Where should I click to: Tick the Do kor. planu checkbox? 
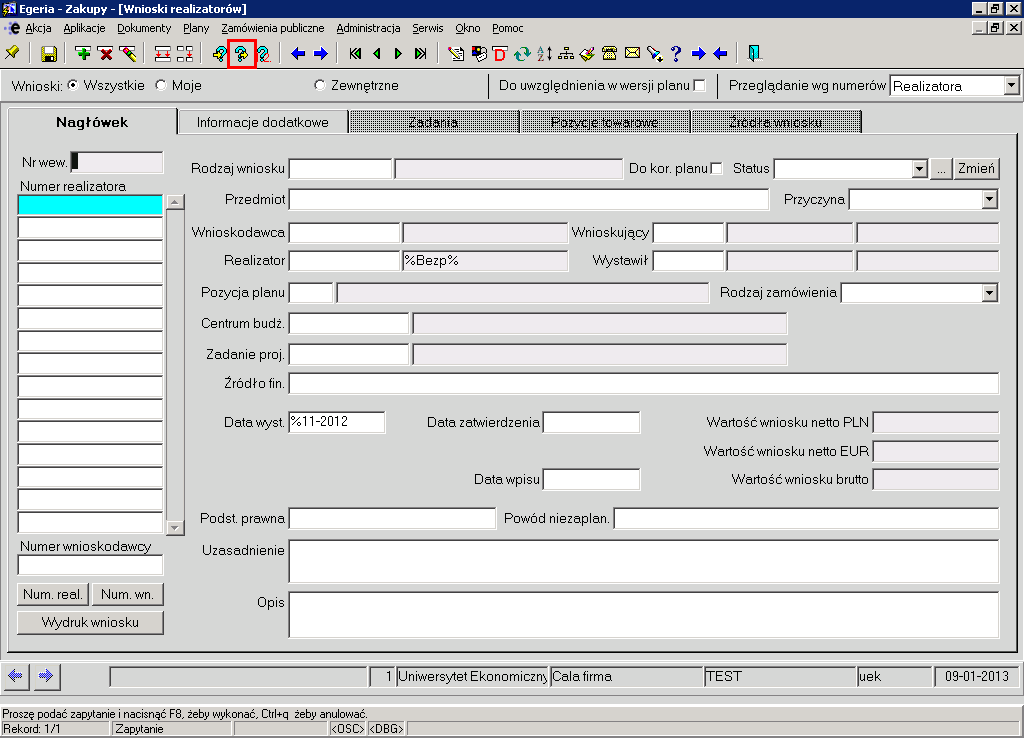pyautogui.click(x=716, y=168)
